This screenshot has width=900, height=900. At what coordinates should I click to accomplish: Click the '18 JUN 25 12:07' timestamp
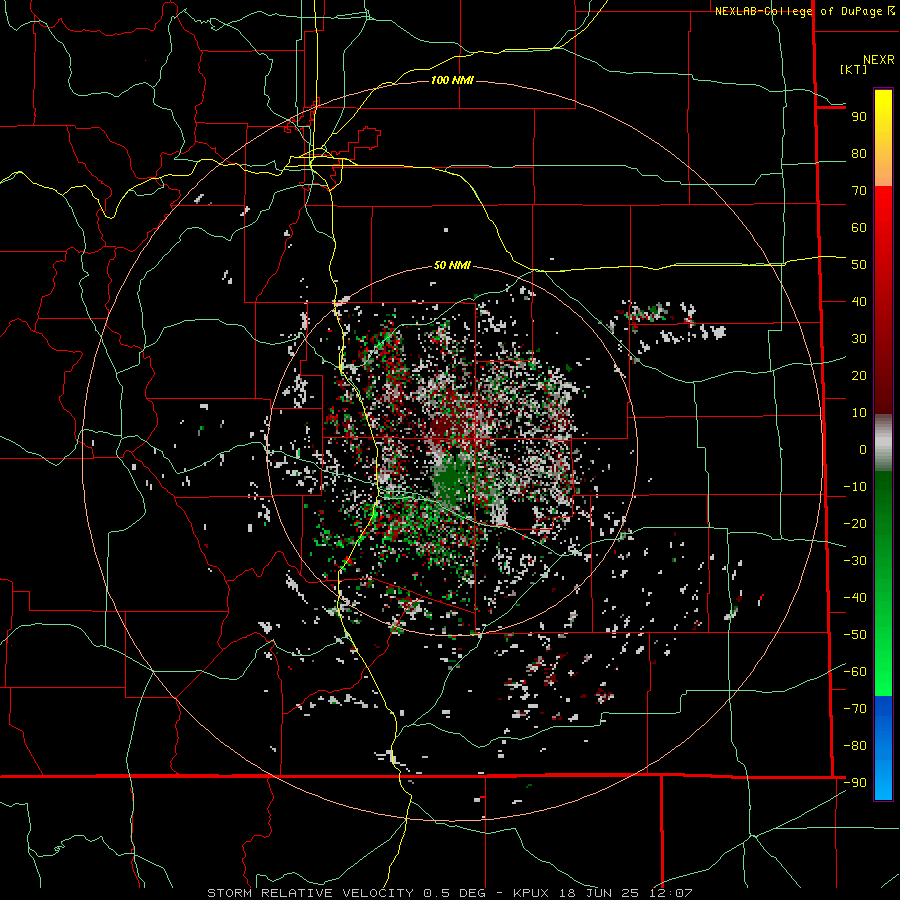[624, 893]
